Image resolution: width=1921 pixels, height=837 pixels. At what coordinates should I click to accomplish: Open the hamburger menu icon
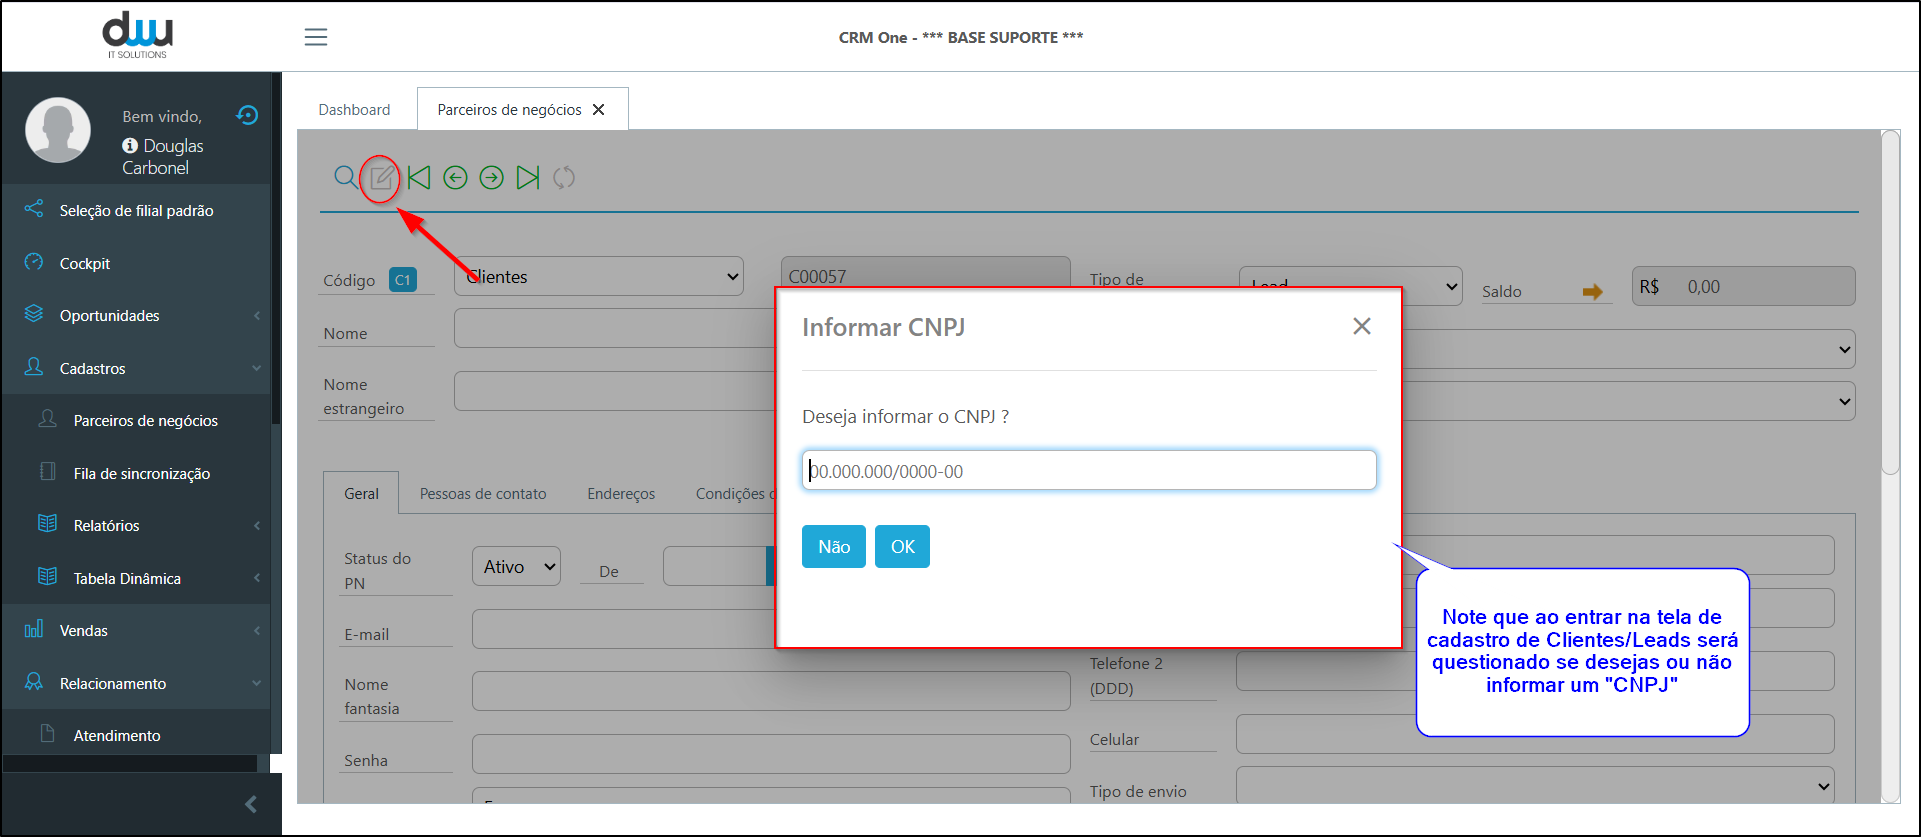tap(316, 37)
